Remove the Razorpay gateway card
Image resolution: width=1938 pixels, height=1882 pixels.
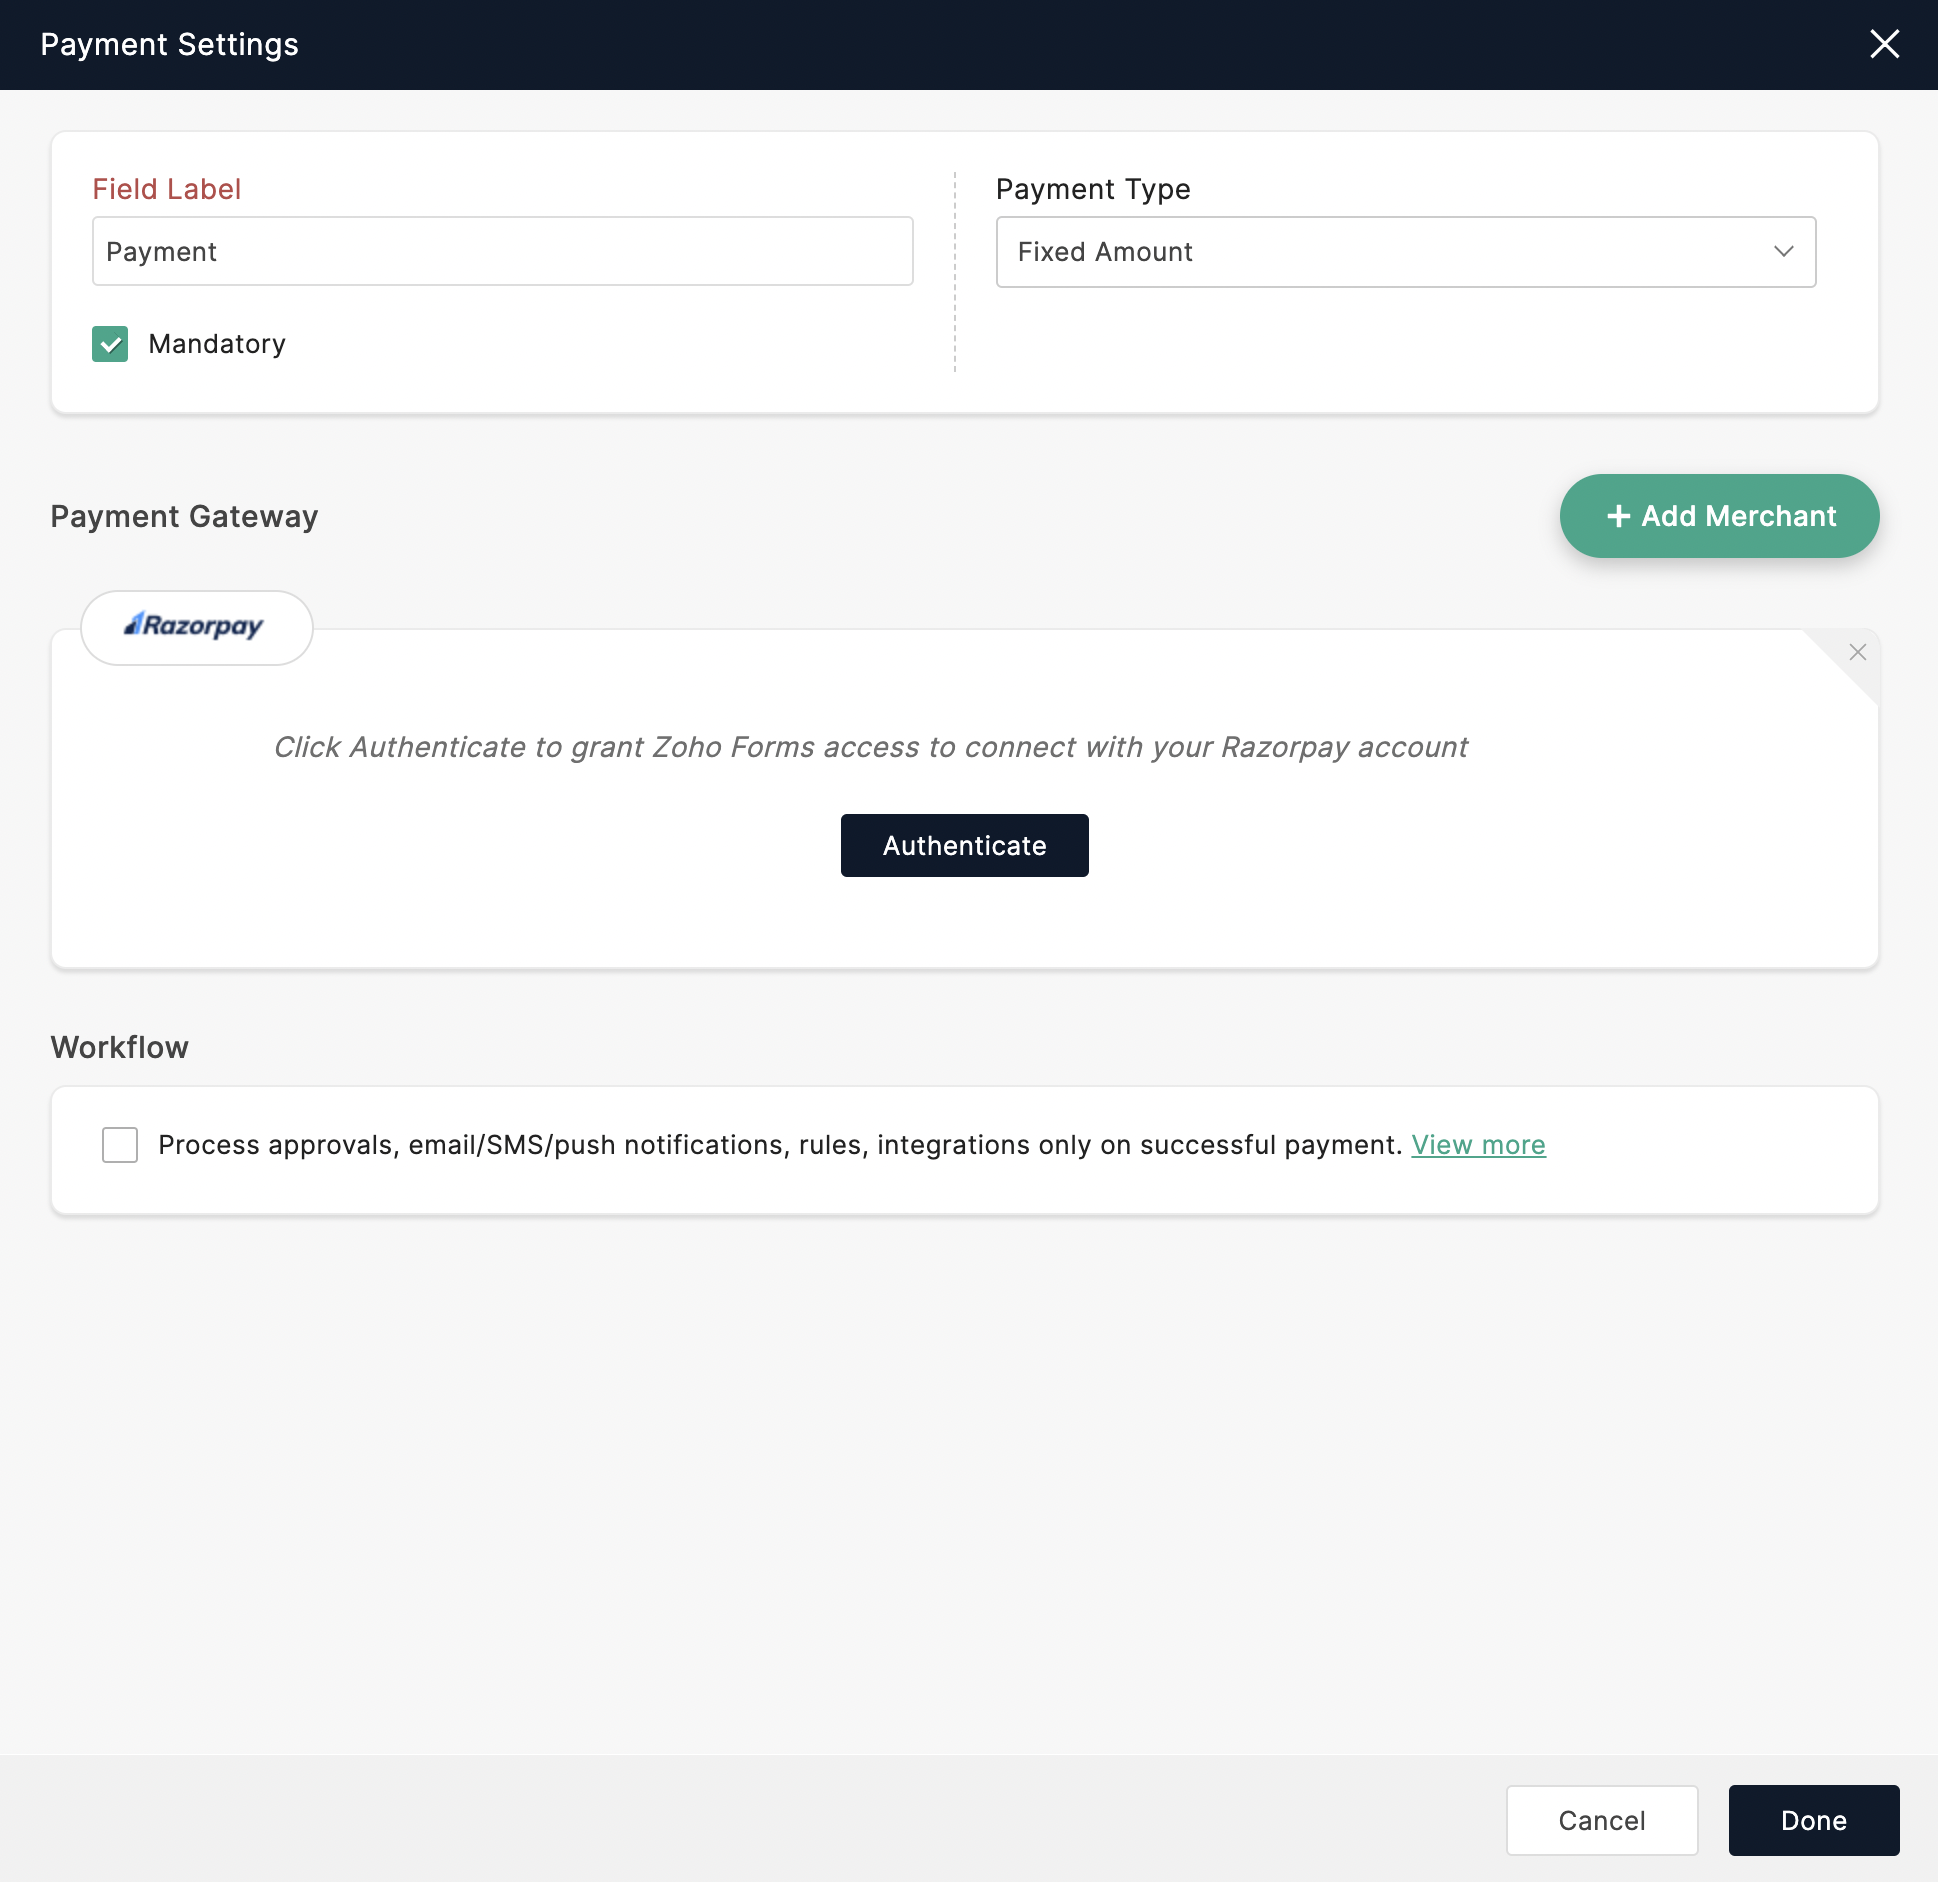click(1857, 652)
